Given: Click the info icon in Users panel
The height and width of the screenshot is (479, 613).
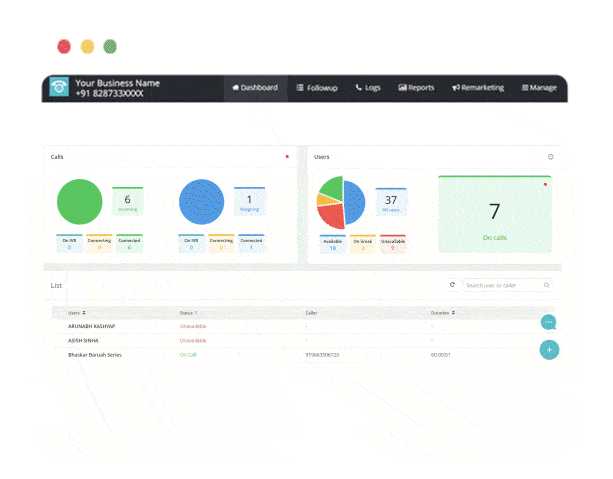Looking at the screenshot, I should 550,157.
